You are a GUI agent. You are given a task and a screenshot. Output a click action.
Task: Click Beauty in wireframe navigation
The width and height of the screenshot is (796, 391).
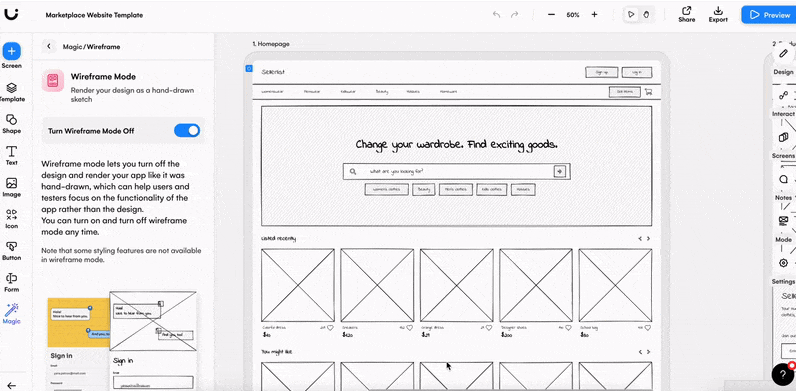pos(382,92)
